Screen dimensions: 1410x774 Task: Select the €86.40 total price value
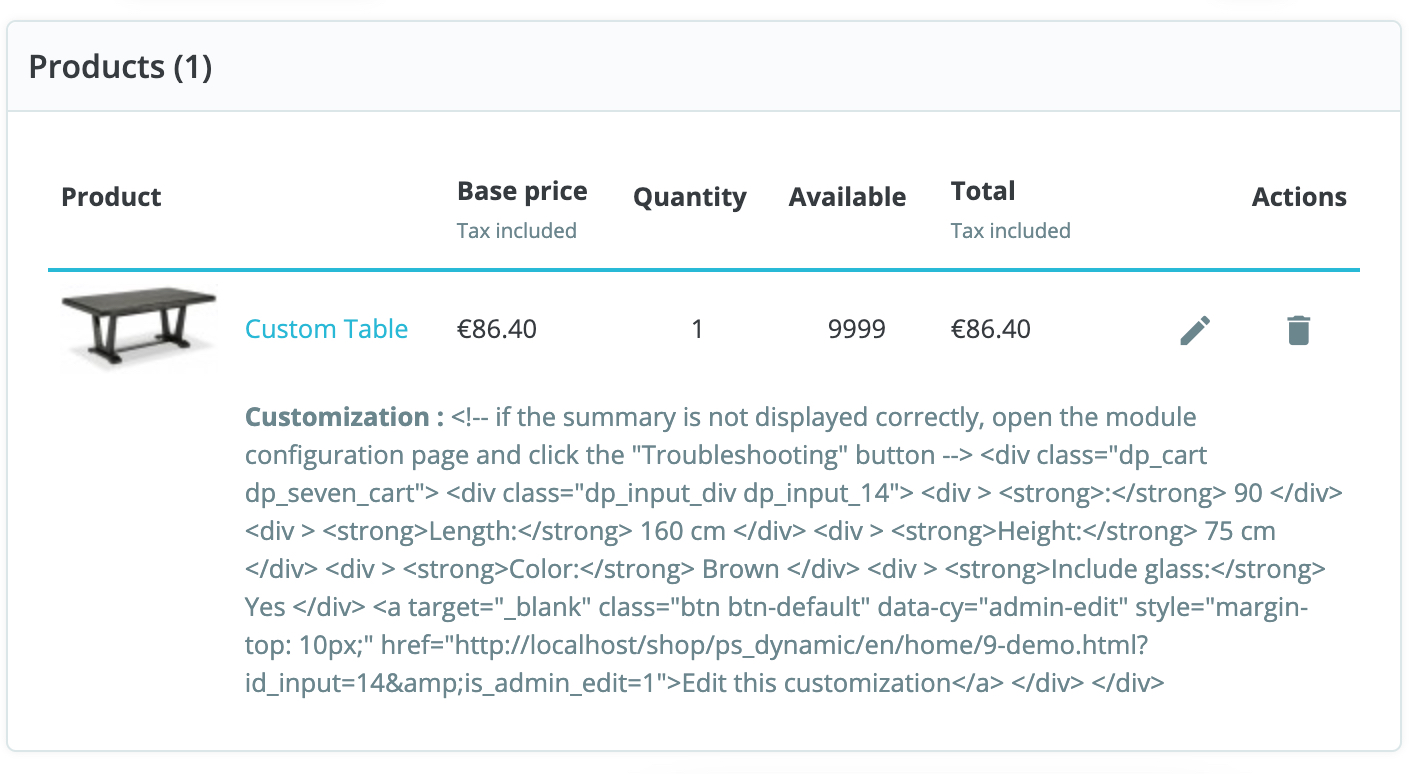pos(990,329)
